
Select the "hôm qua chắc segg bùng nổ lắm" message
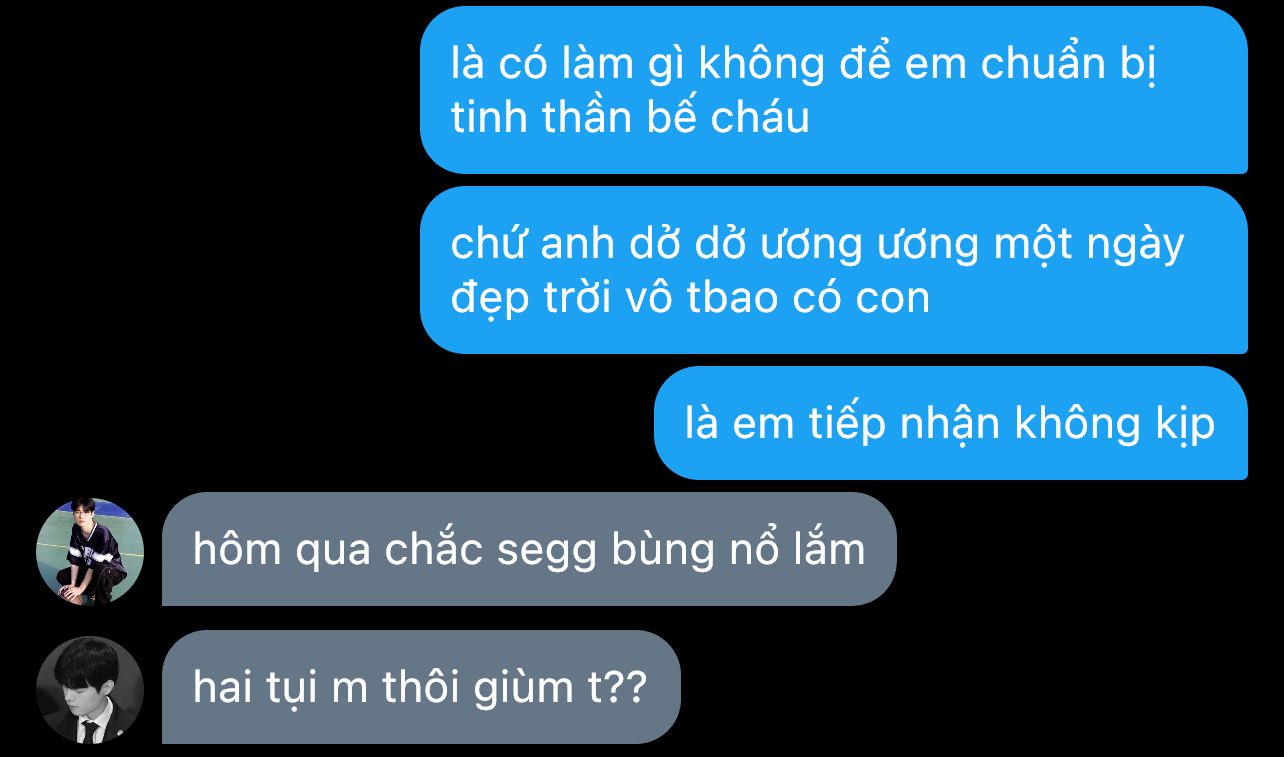coord(529,549)
